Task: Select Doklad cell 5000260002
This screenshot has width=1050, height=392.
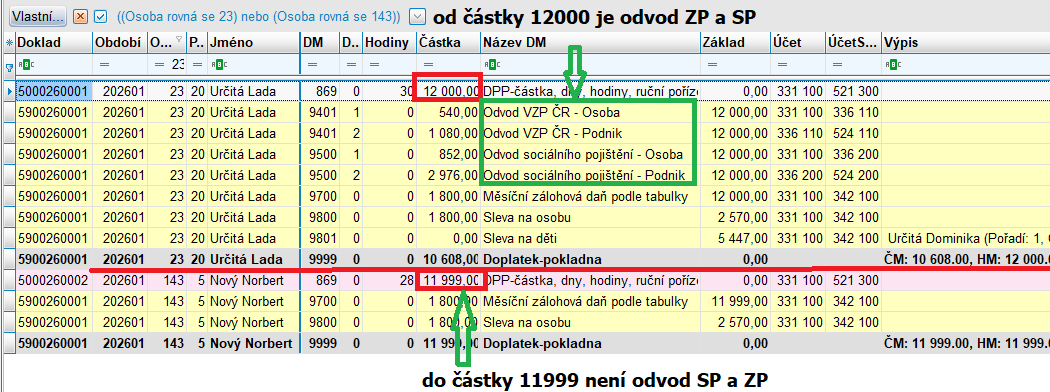Action: 54,280
